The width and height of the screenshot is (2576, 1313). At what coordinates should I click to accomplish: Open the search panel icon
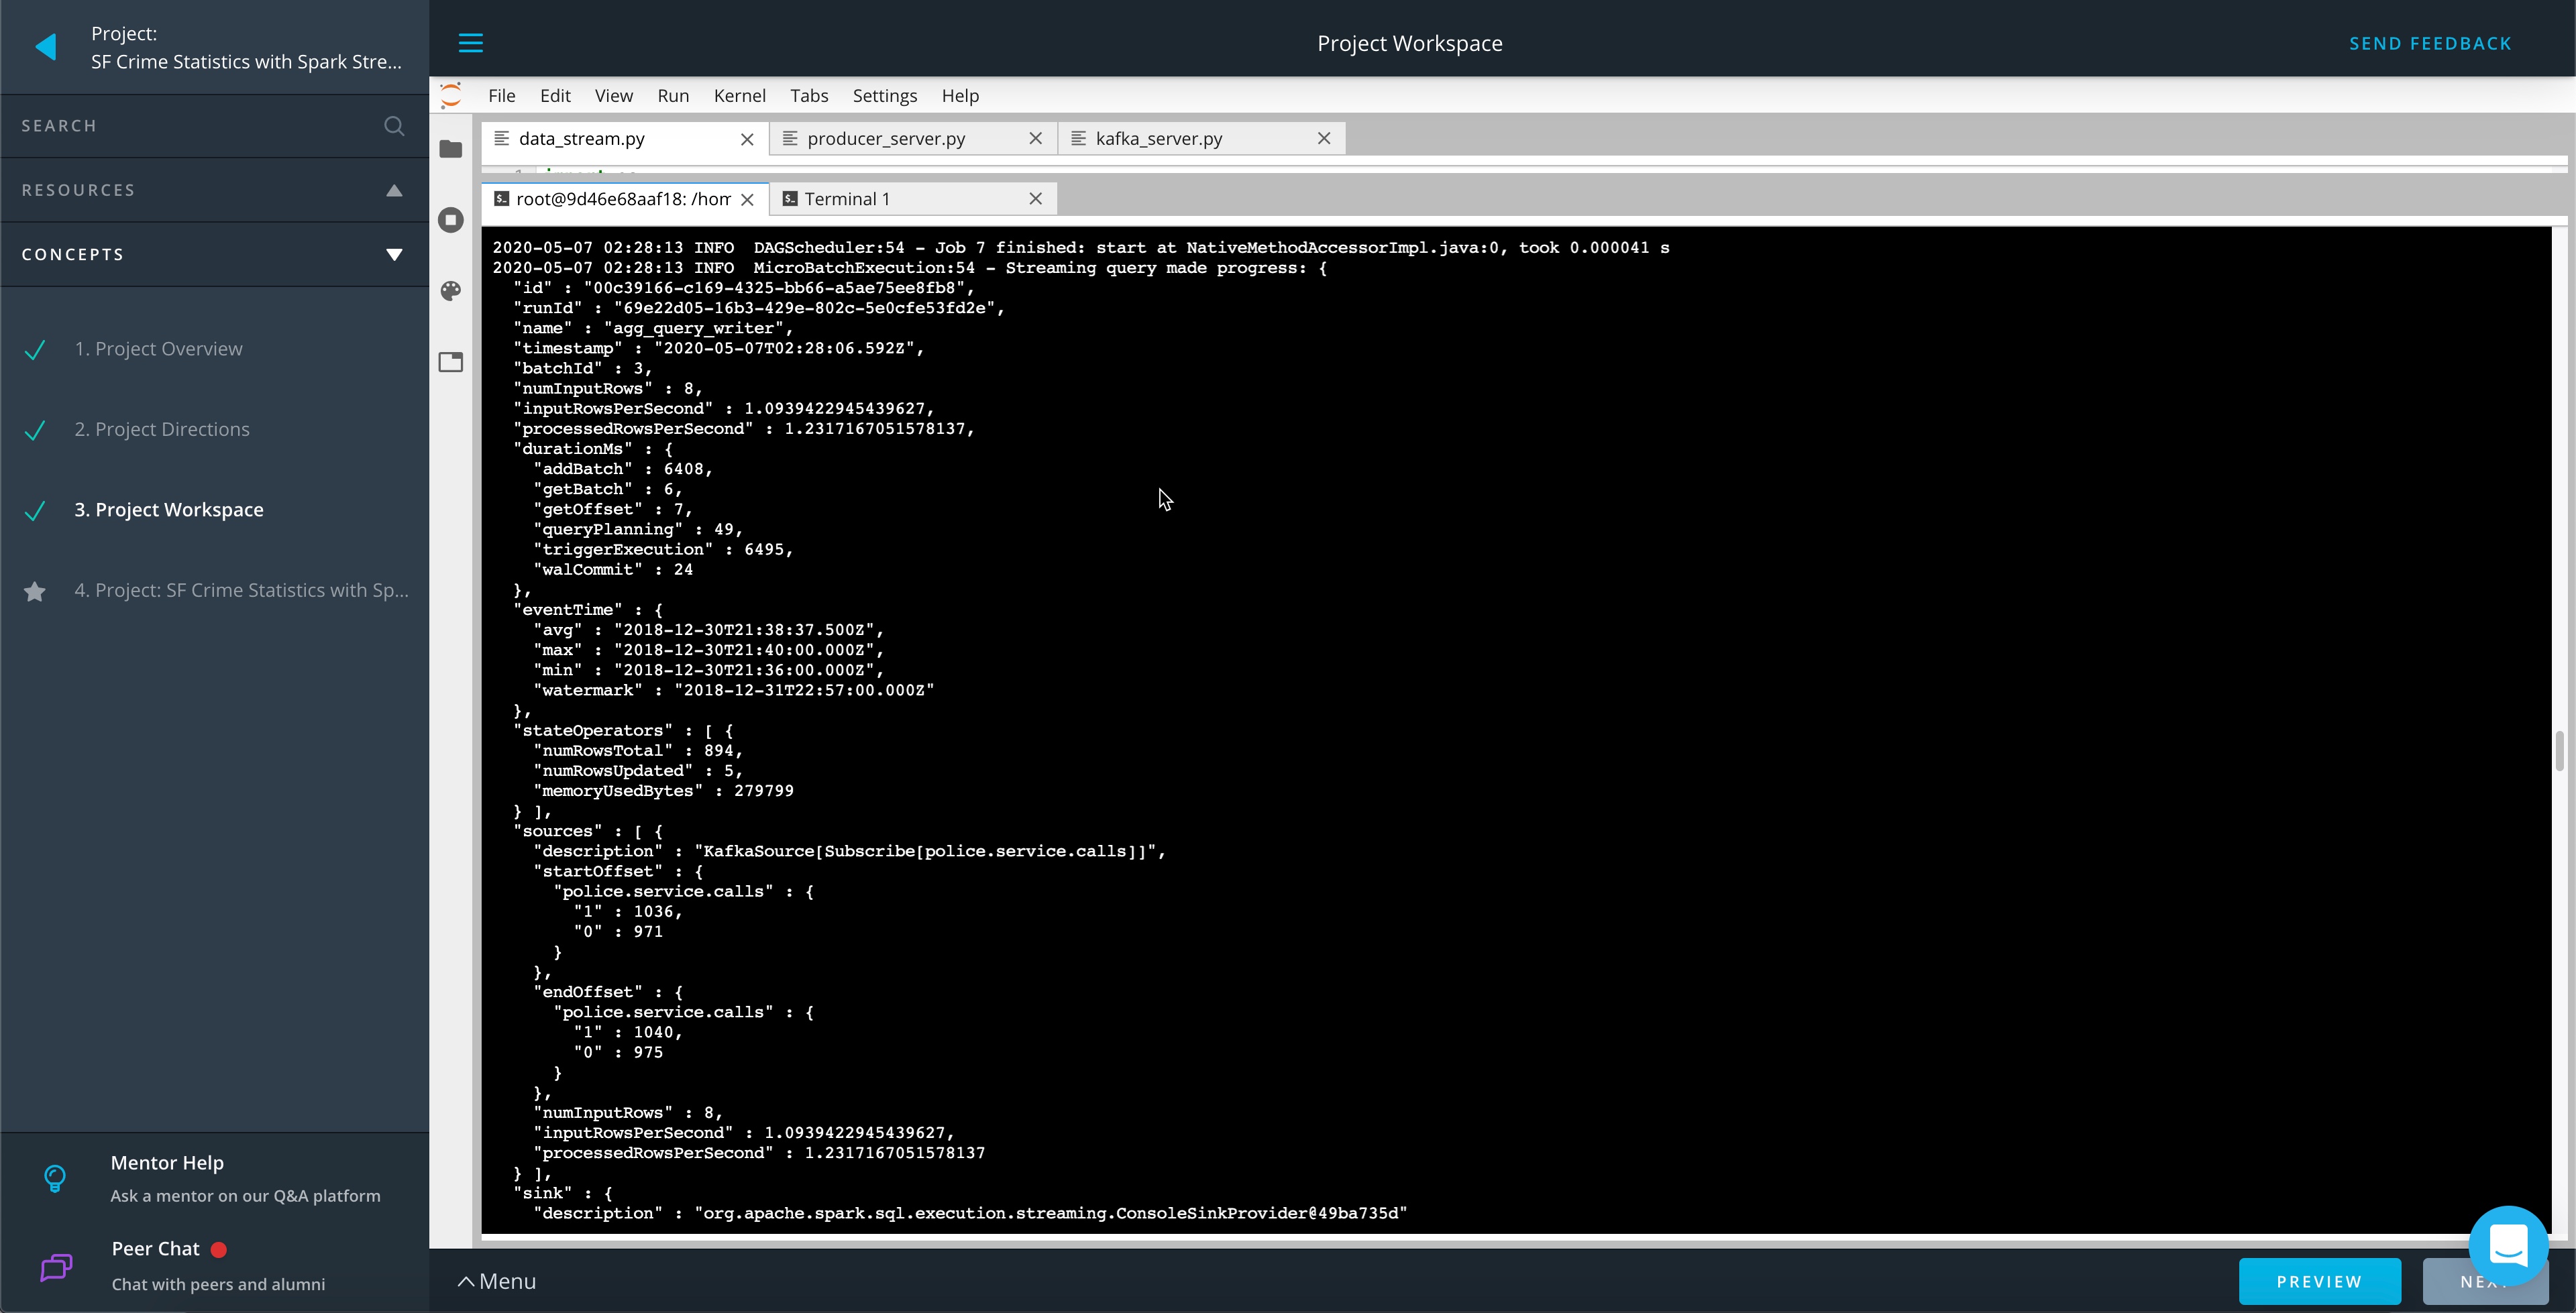[394, 125]
